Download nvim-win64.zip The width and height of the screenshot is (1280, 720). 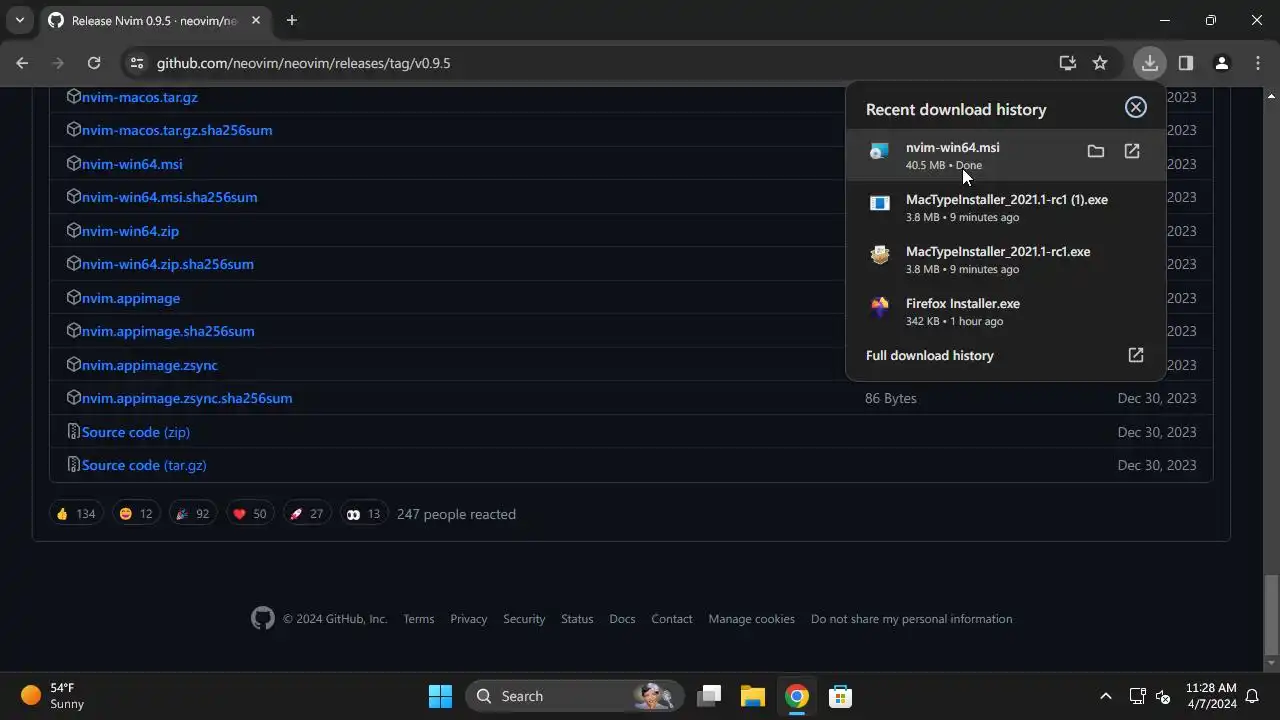130,231
